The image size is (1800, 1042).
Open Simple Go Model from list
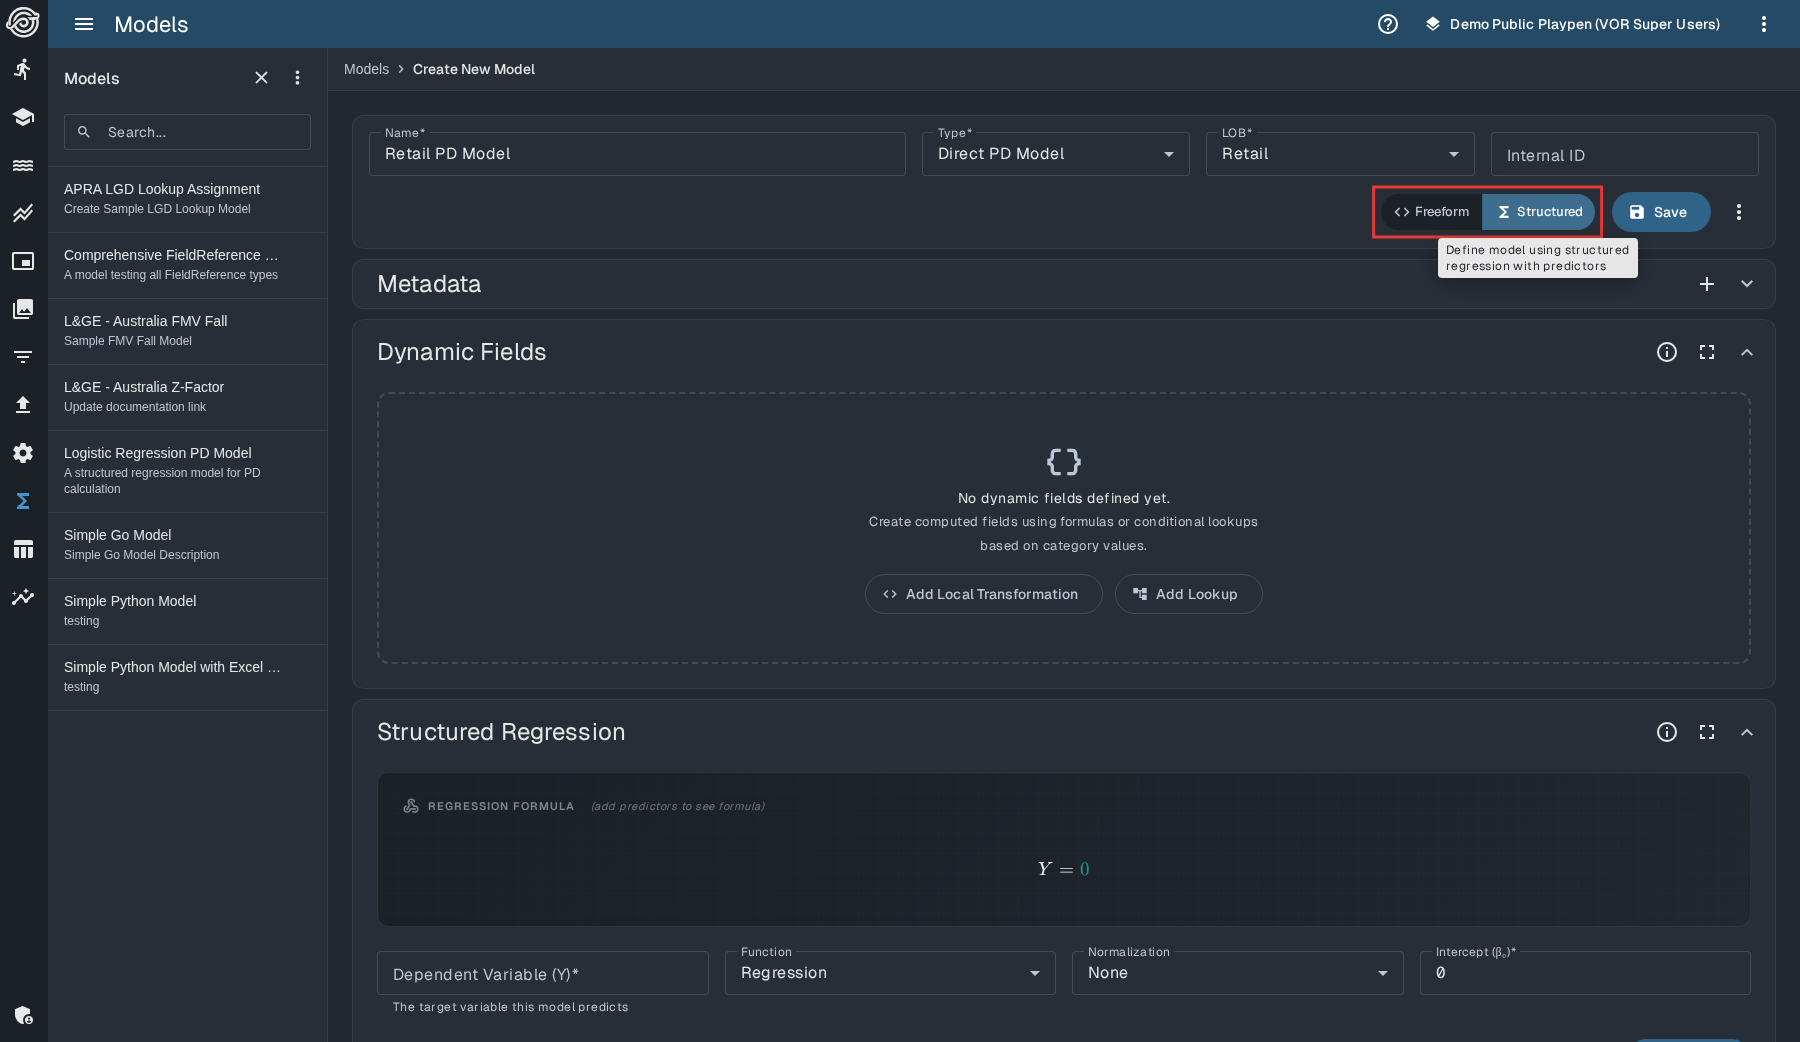[x=118, y=535]
